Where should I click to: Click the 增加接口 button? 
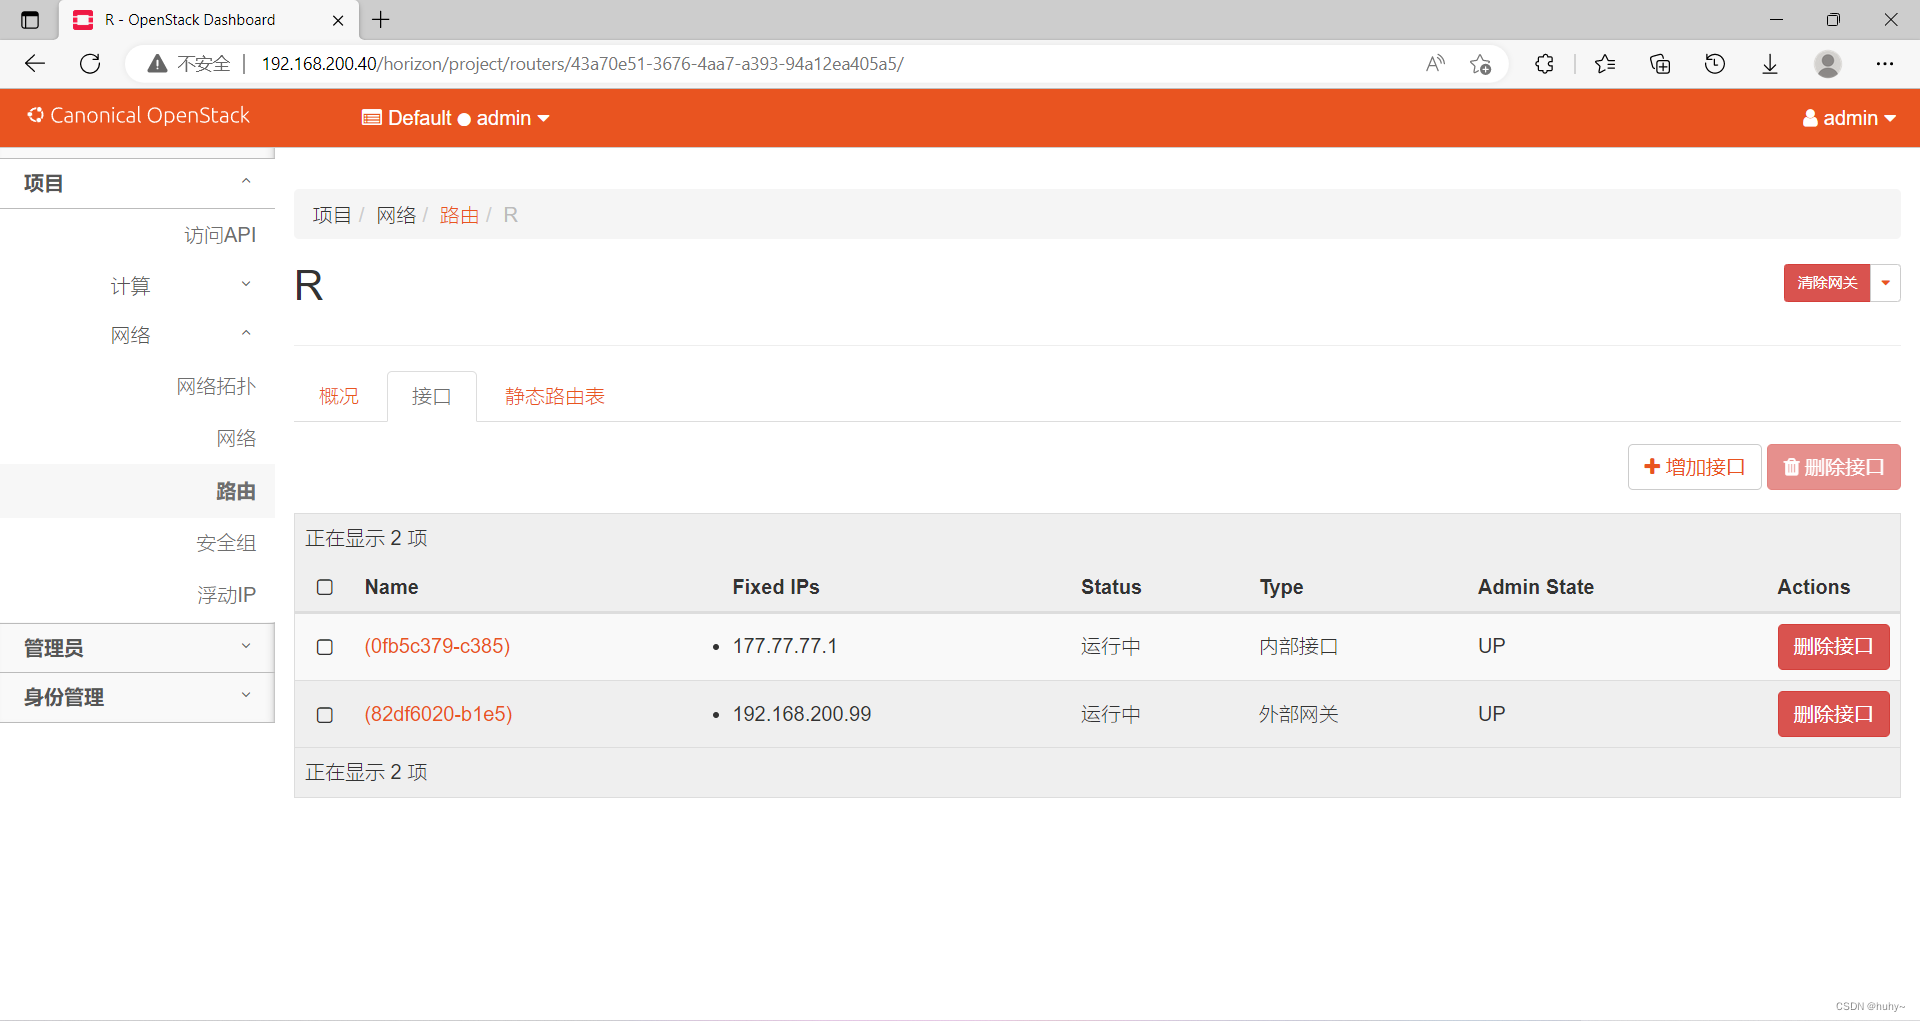(1695, 467)
